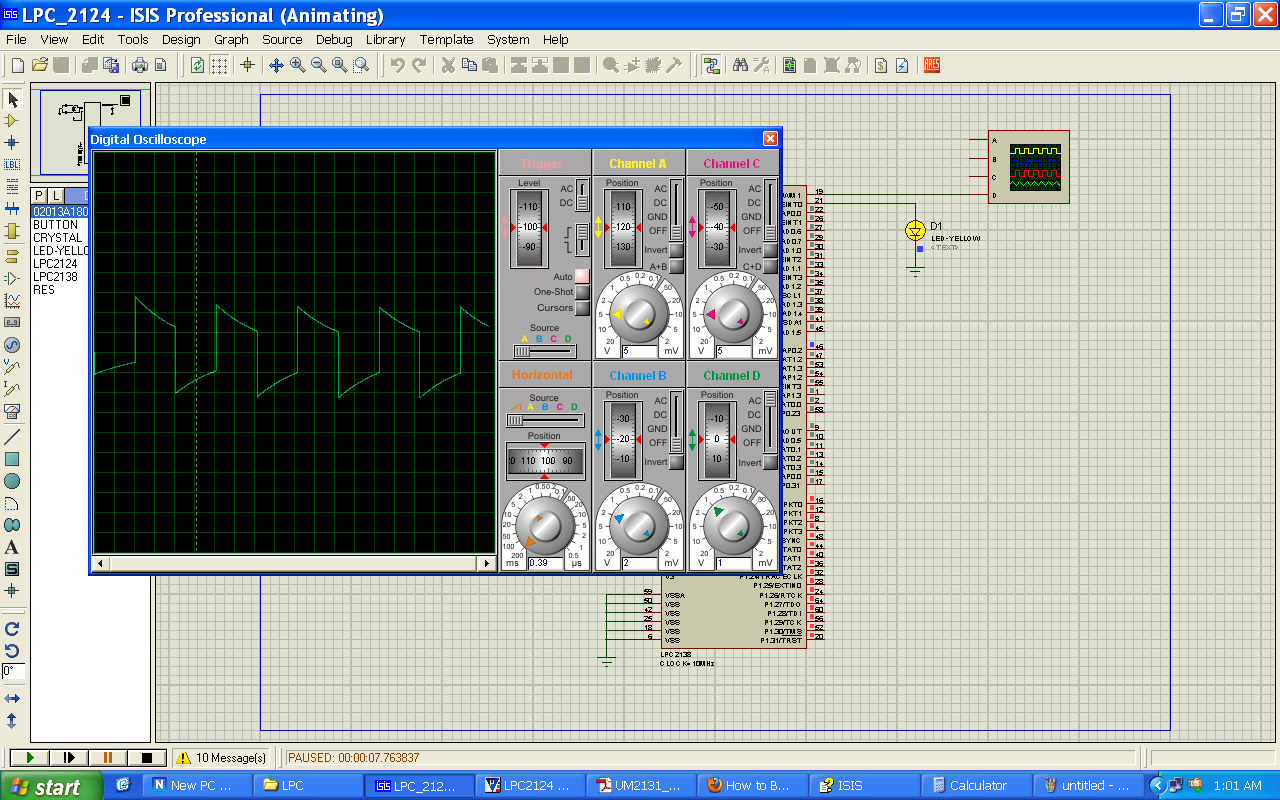Click the Horizontal timebase value field

point(547,563)
